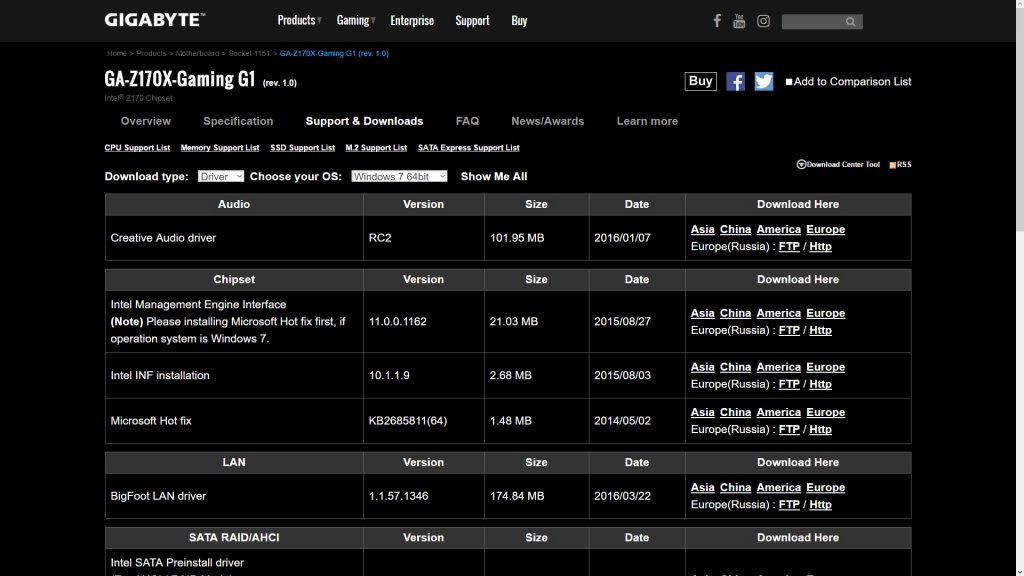Image resolution: width=1024 pixels, height=576 pixels.
Task: Expand Download type Driver dropdown
Action: click(221, 176)
